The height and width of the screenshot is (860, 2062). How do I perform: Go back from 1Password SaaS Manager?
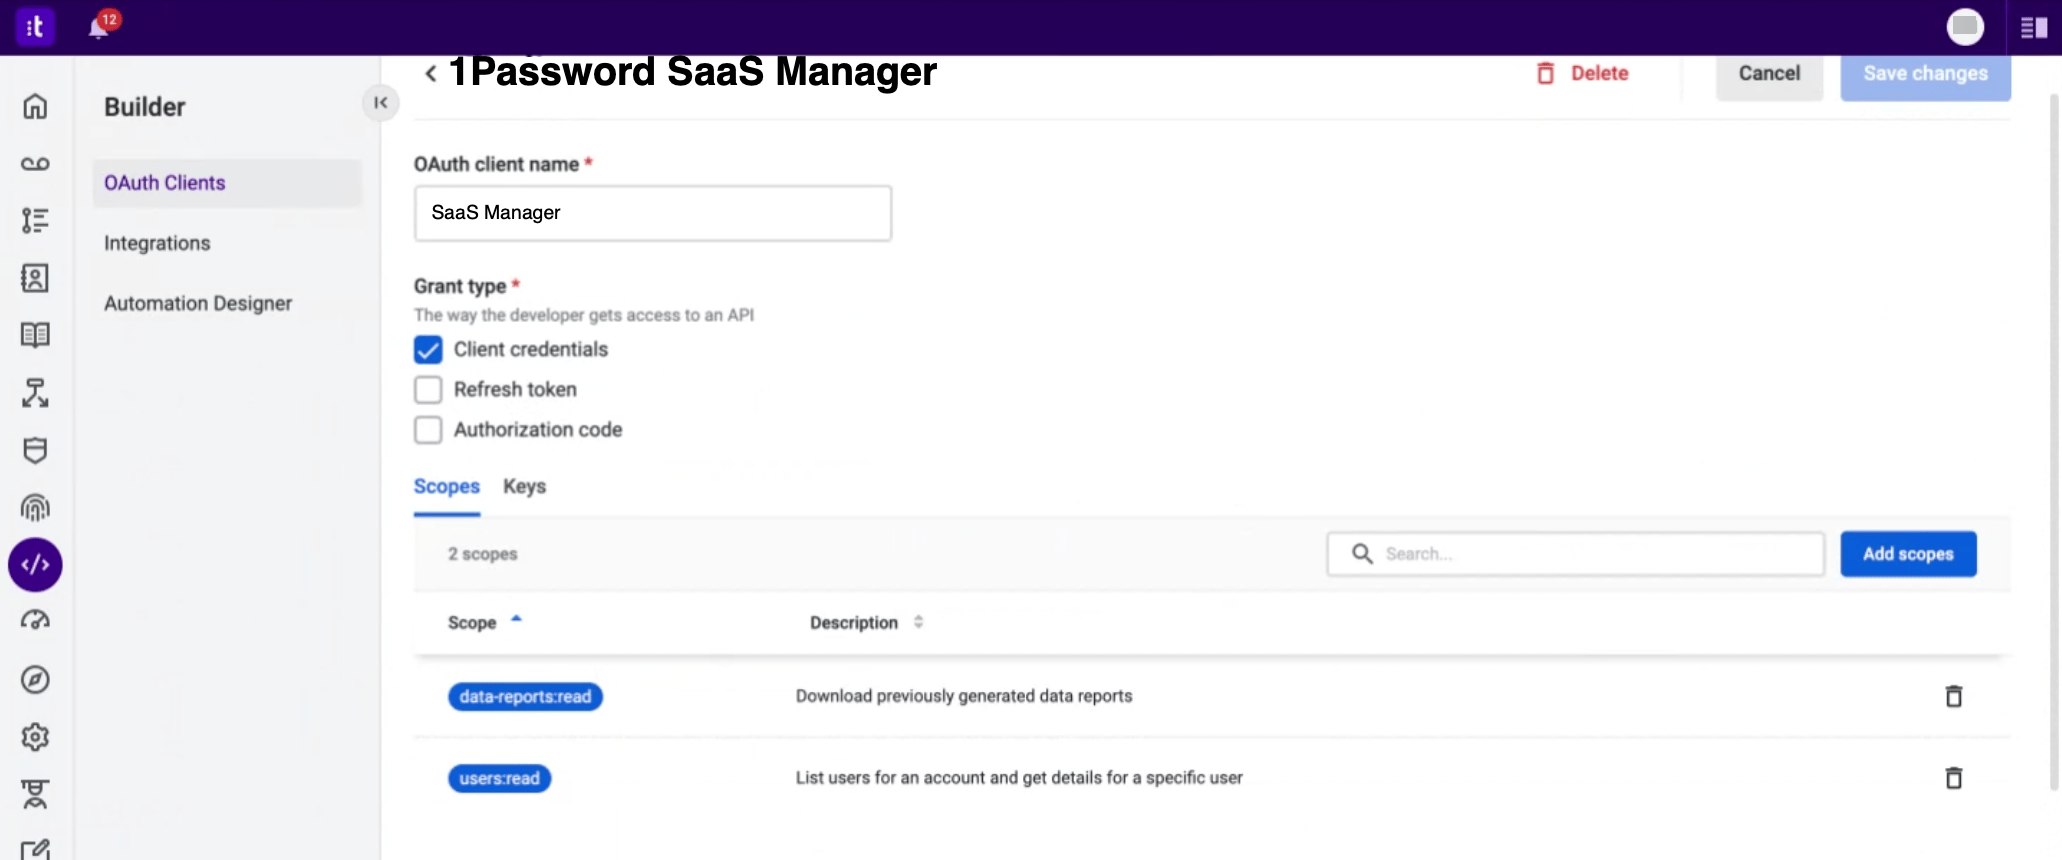[x=431, y=73]
